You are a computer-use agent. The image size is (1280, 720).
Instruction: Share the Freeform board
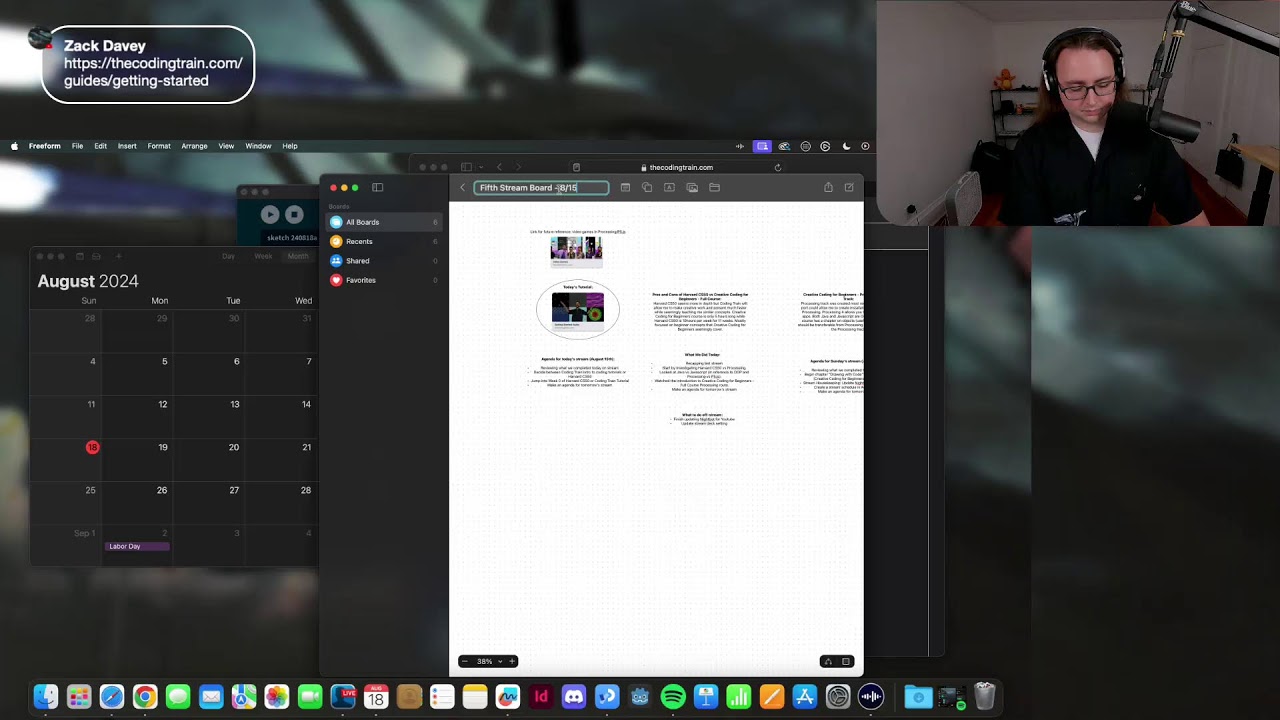pyautogui.click(x=828, y=187)
